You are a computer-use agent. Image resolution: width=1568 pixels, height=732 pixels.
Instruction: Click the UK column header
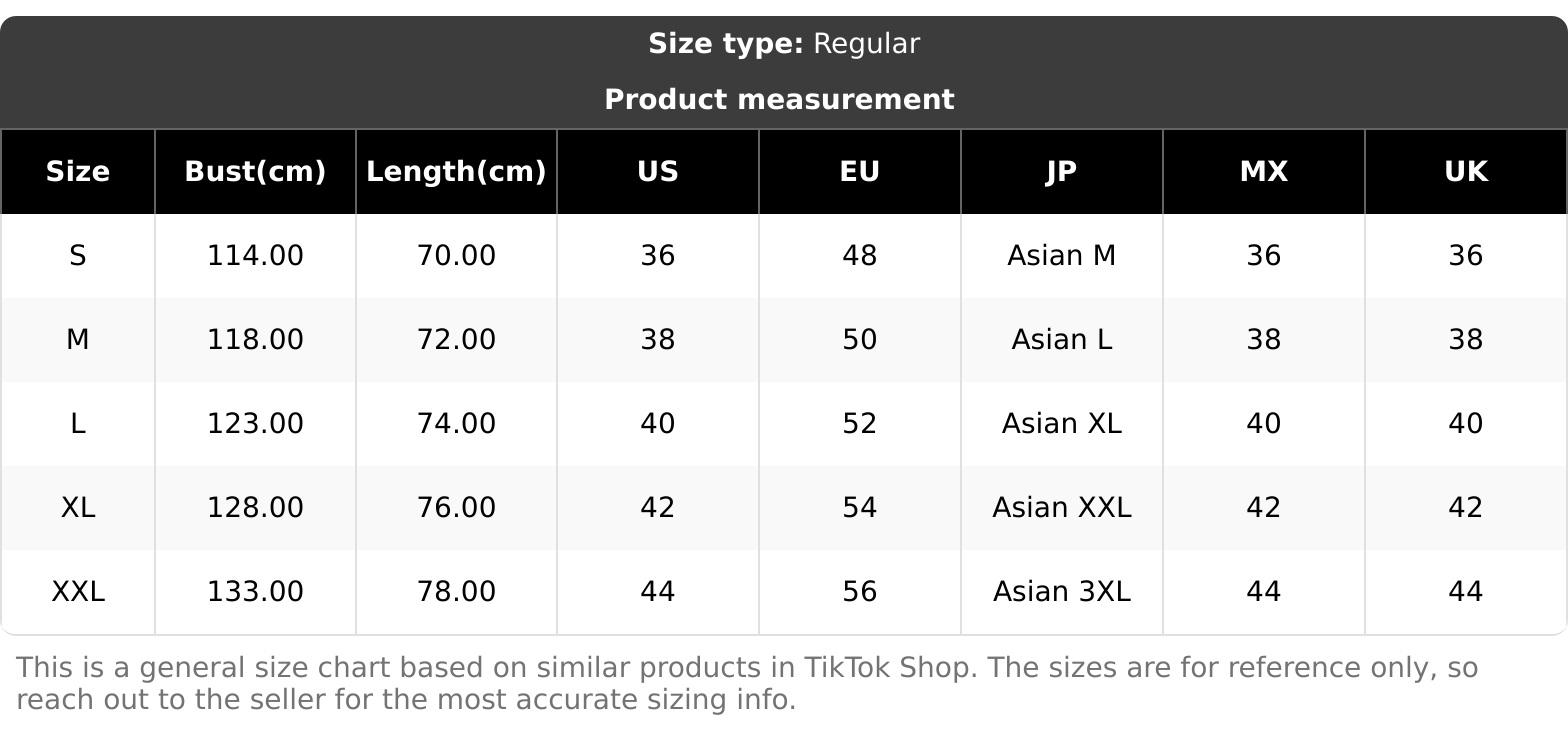[1465, 172]
